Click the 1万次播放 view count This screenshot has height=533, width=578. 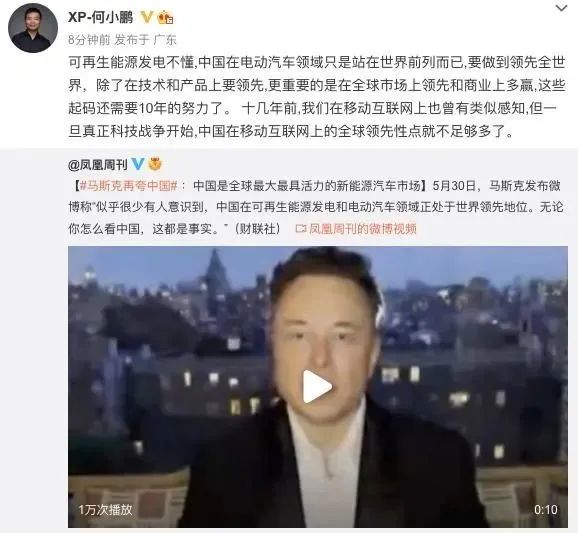pyautogui.click(x=105, y=509)
